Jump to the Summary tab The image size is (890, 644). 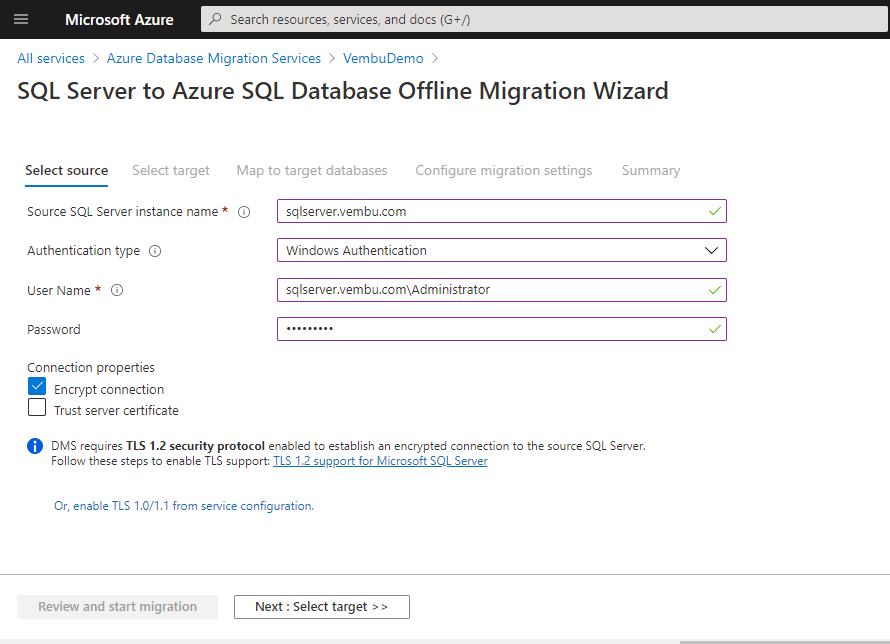(650, 171)
